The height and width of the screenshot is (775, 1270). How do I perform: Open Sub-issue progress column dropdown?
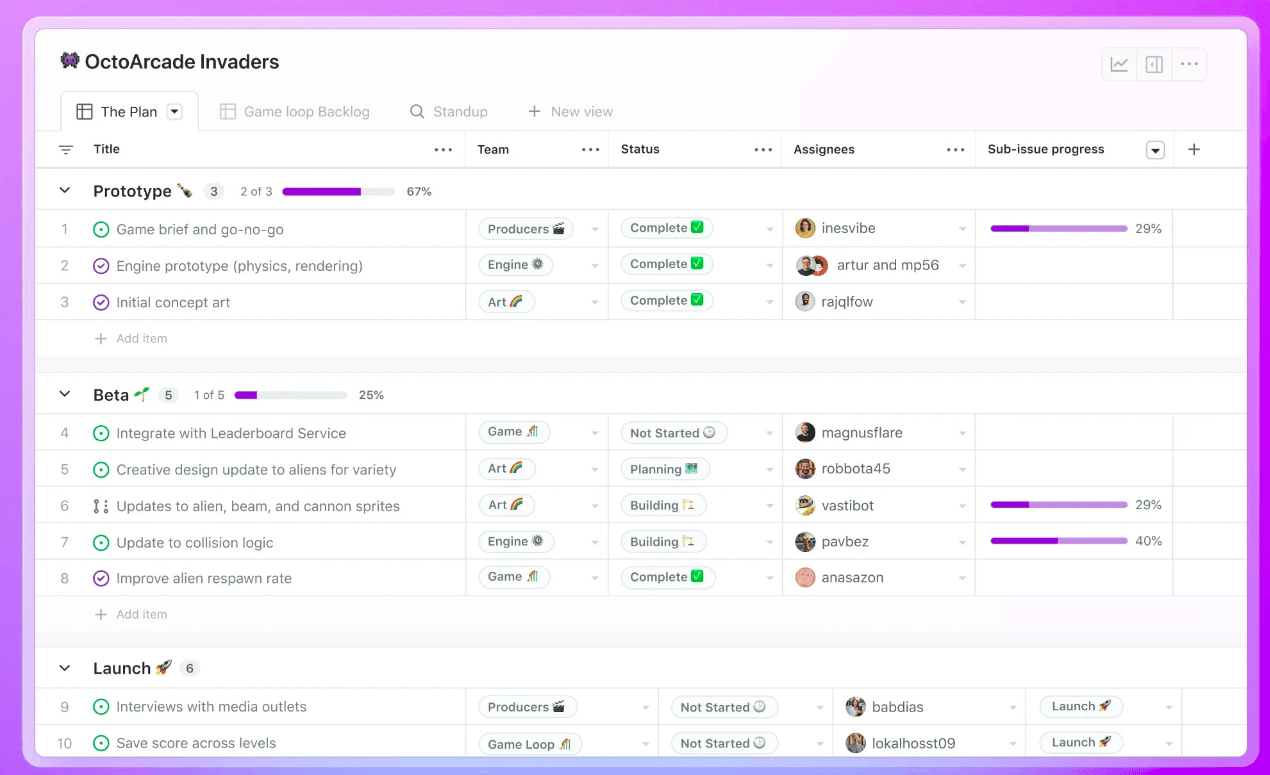tap(1155, 150)
